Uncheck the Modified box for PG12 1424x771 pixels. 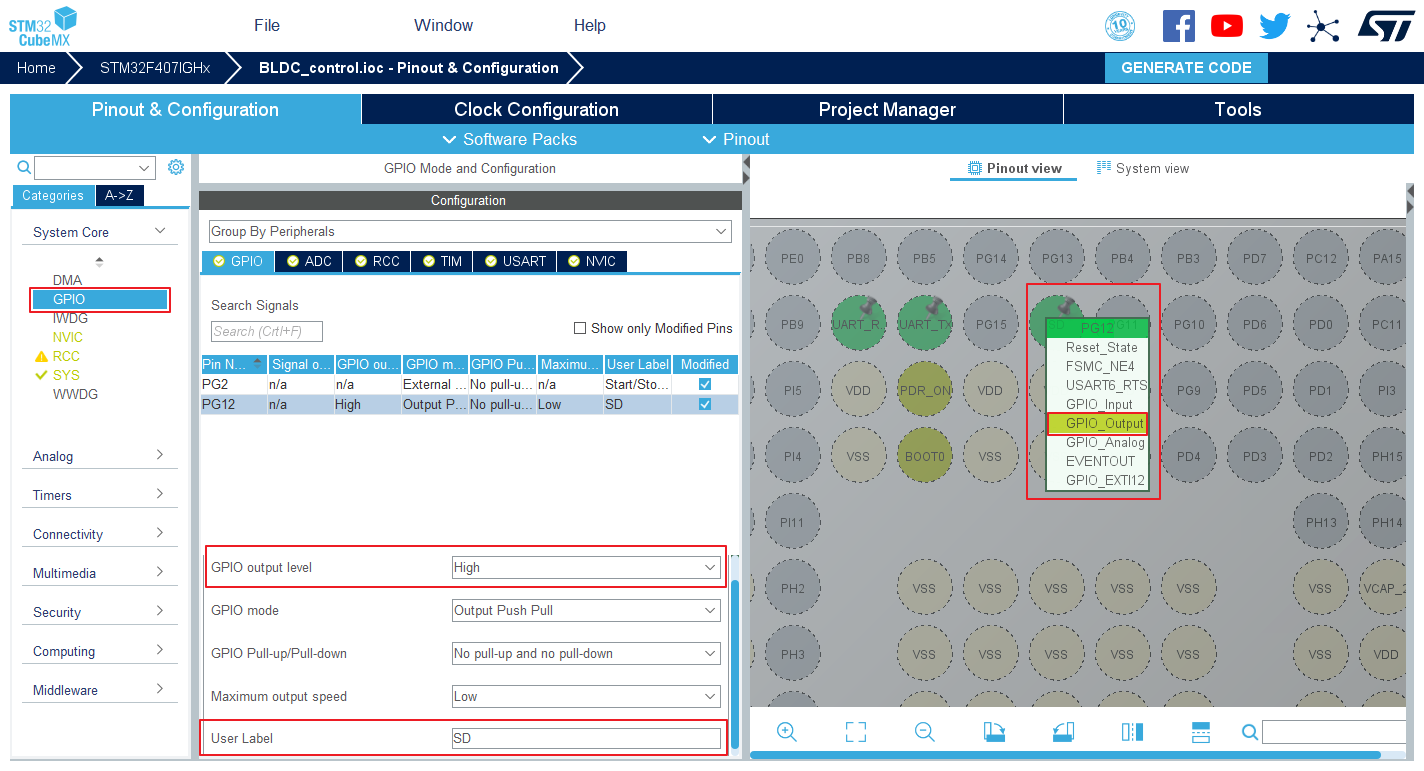pyautogui.click(x=705, y=404)
